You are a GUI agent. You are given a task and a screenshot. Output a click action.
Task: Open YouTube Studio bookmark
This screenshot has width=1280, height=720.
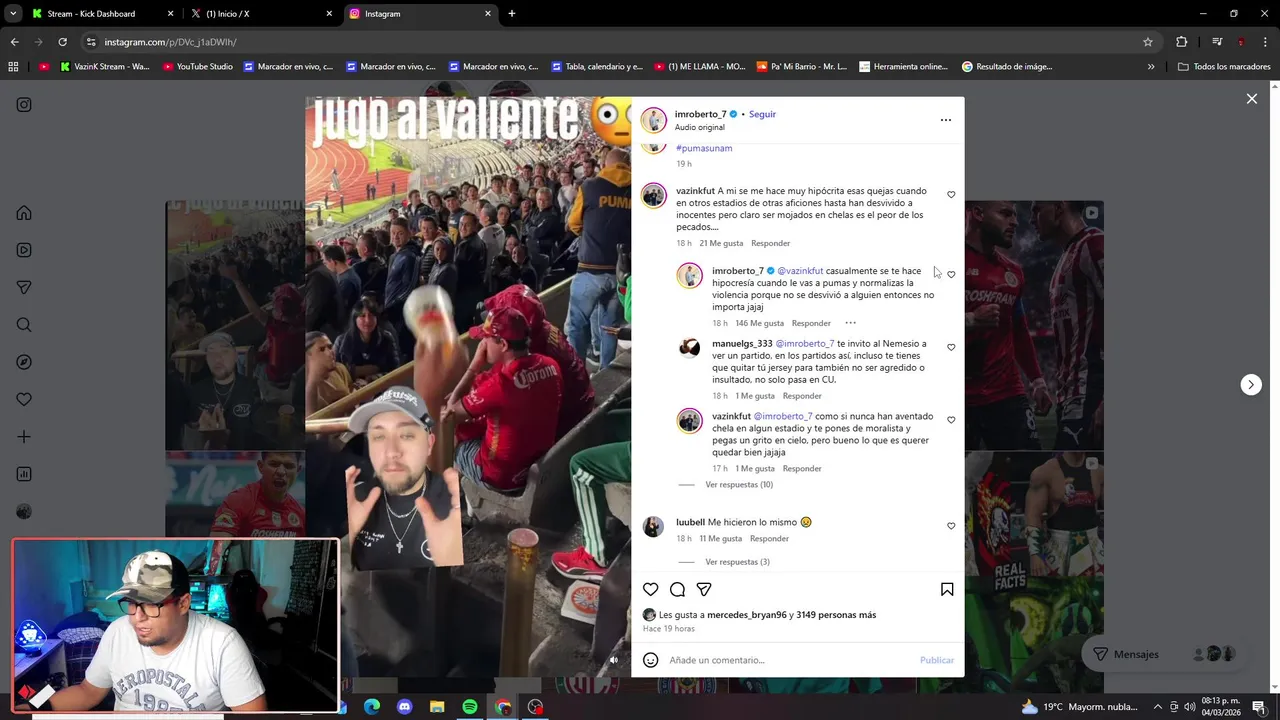click(x=197, y=67)
